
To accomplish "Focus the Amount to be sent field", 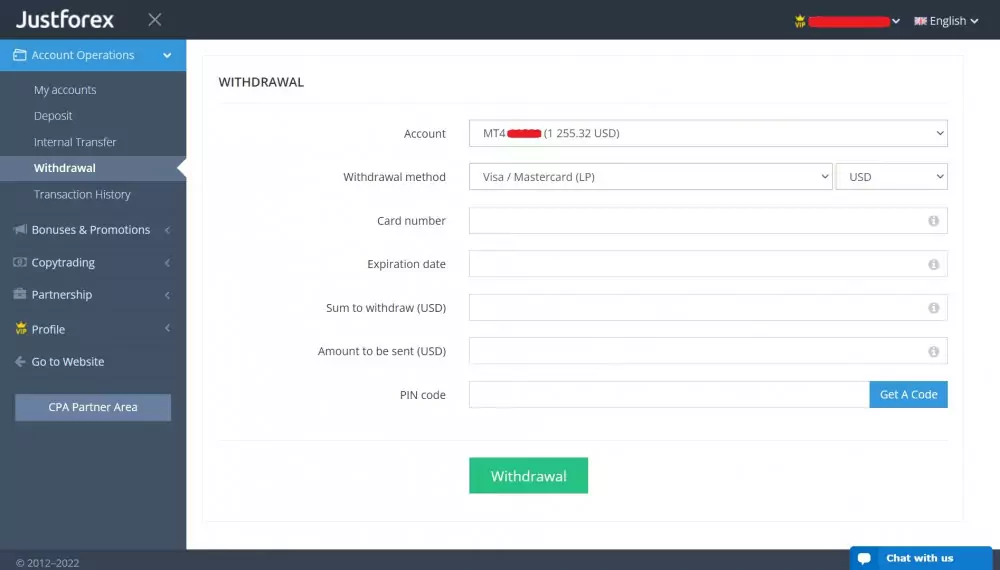I will coord(708,351).
